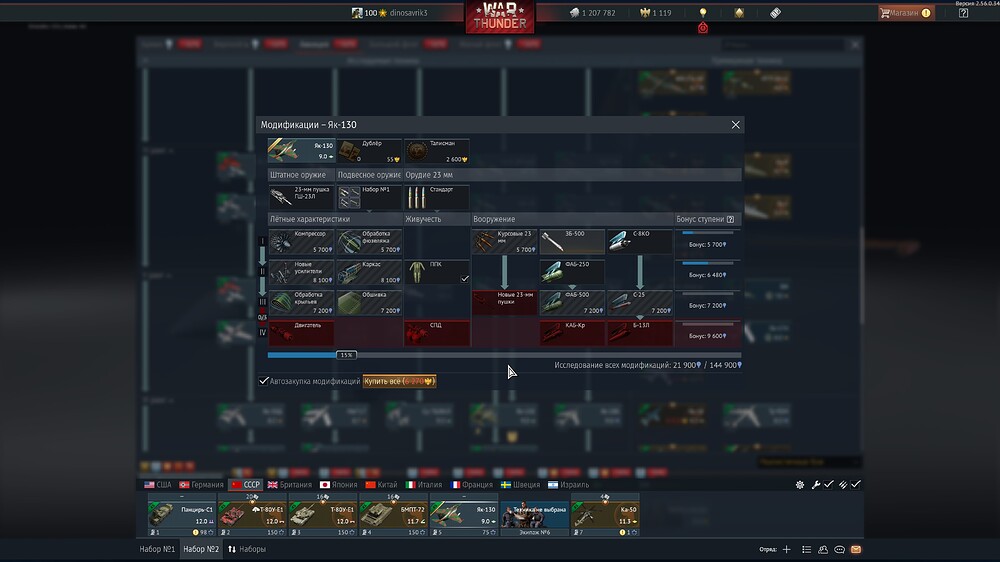Select the Новые усилители modification
Image resolution: width=1000 pixels, height=562 pixels.
301,272
